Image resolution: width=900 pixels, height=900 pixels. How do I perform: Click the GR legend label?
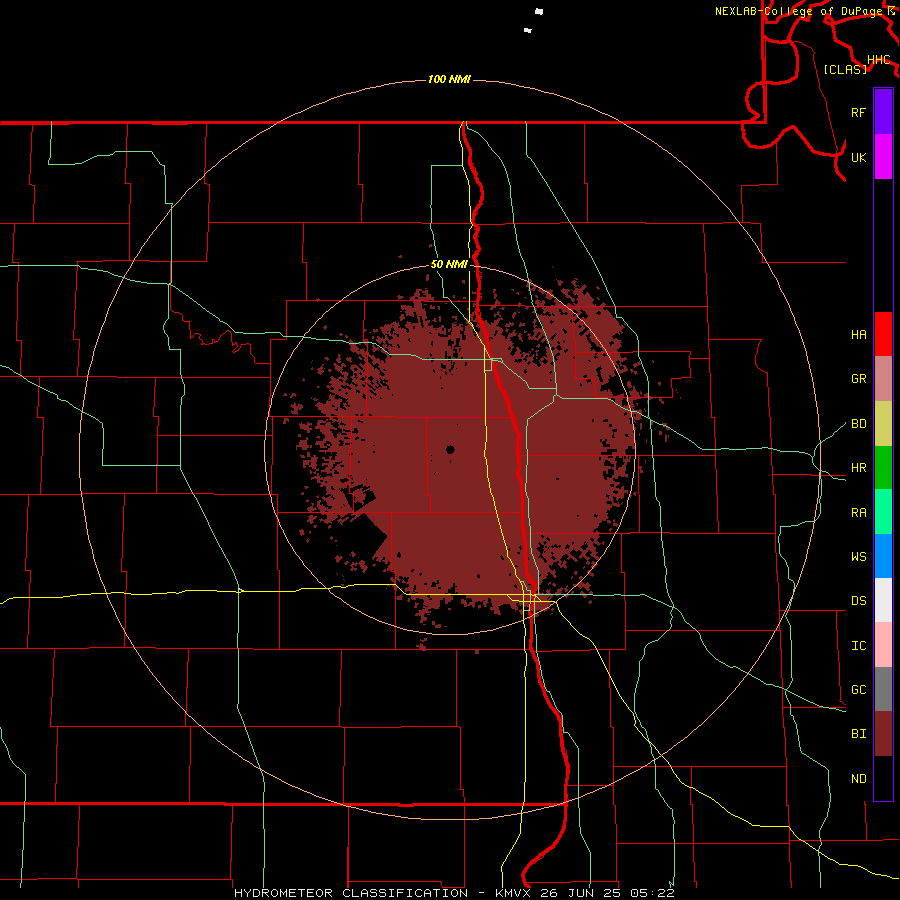[858, 379]
